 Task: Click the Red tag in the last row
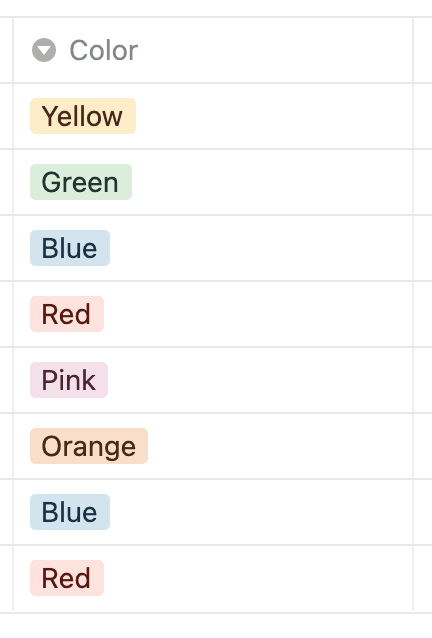tap(67, 578)
